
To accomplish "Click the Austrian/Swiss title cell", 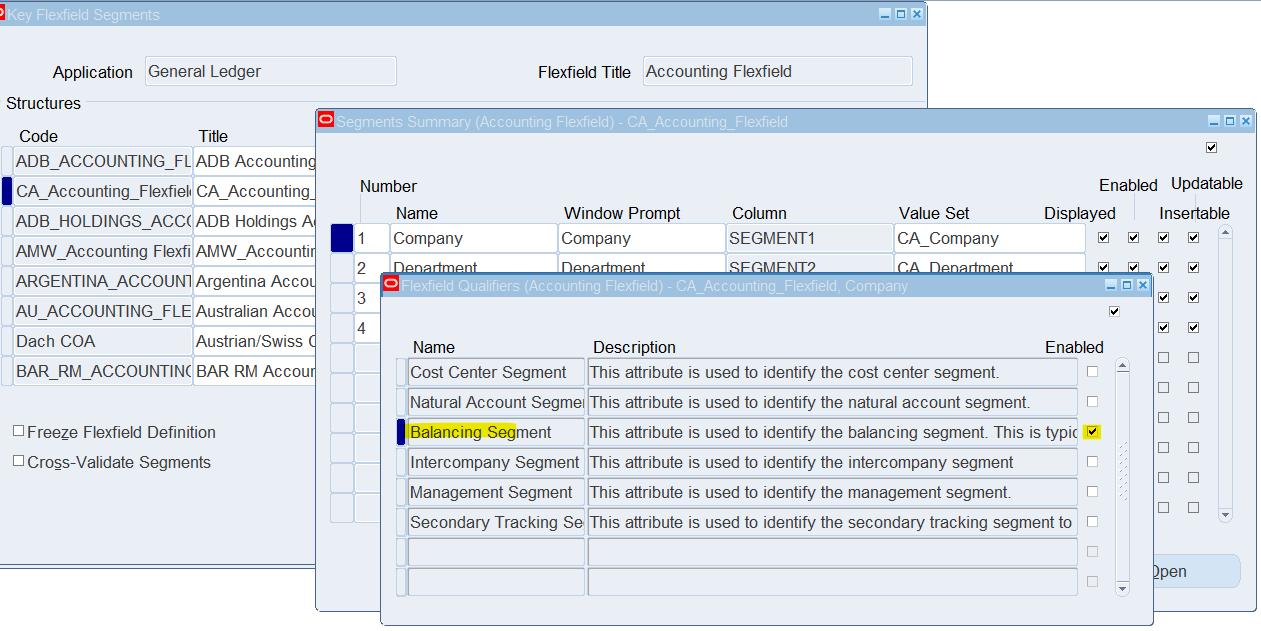I will [255, 341].
